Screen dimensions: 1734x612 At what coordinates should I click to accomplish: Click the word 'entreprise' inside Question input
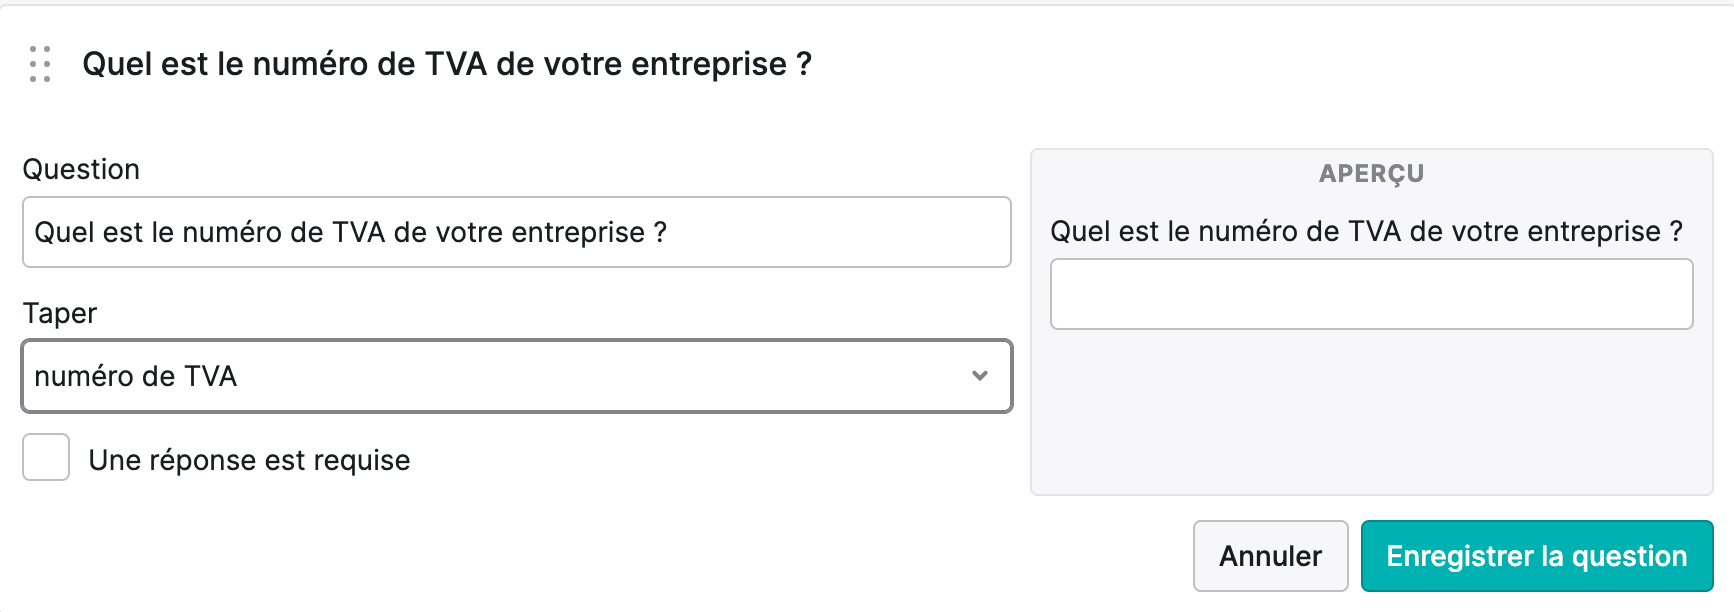click(578, 232)
